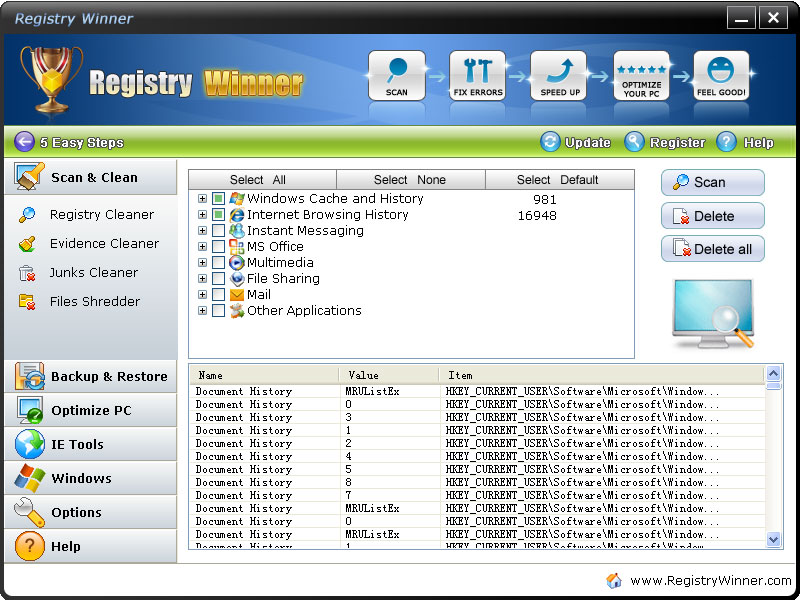Sort results by the Item column header
This screenshot has width=800, height=600.
(x=602, y=376)
